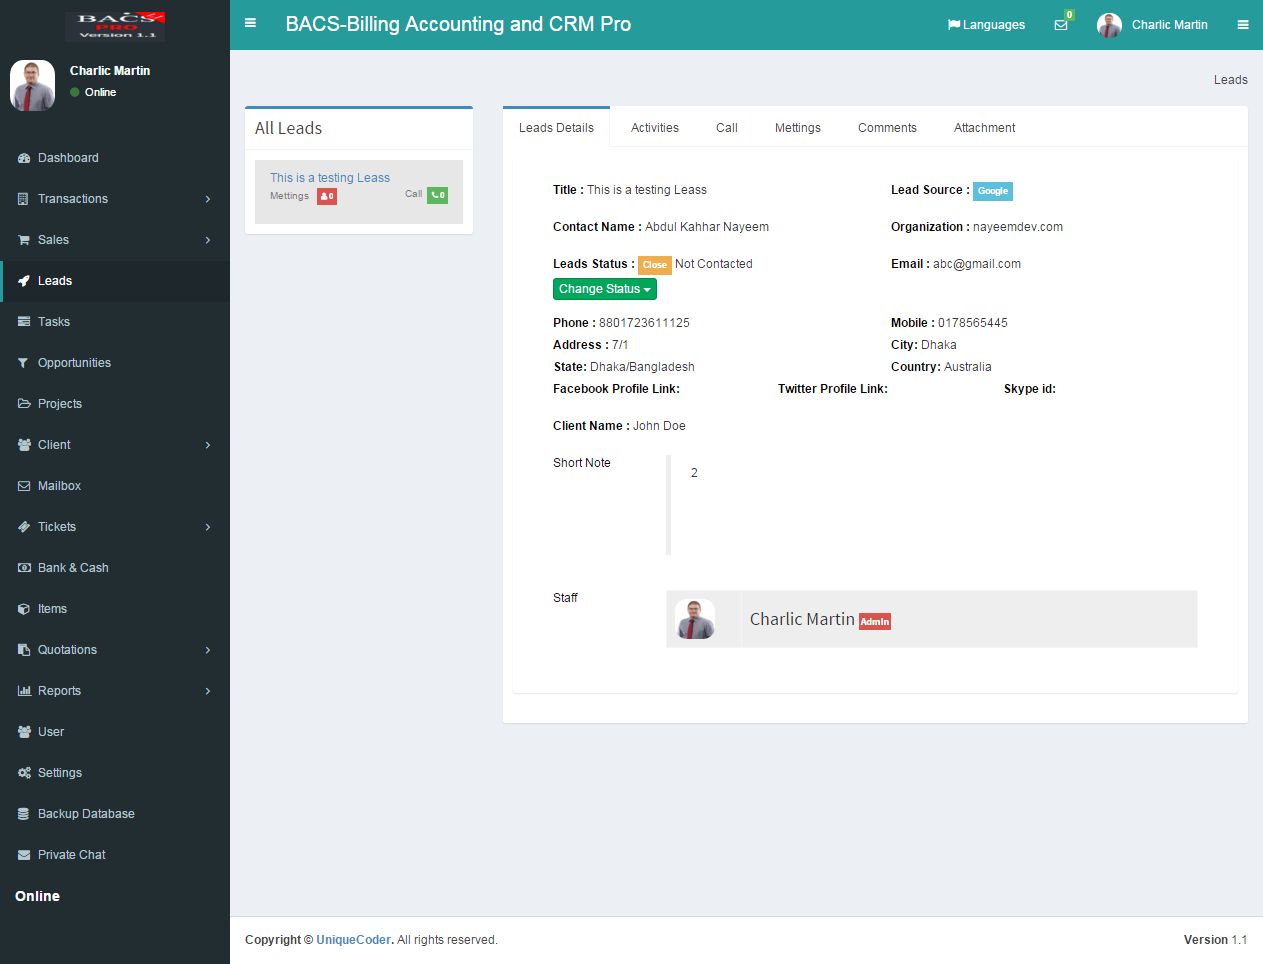Click the Transactions calculator icon
The height and width of the screenshot is (964, 1263).
pyautogui.click(x=23, y=199)
